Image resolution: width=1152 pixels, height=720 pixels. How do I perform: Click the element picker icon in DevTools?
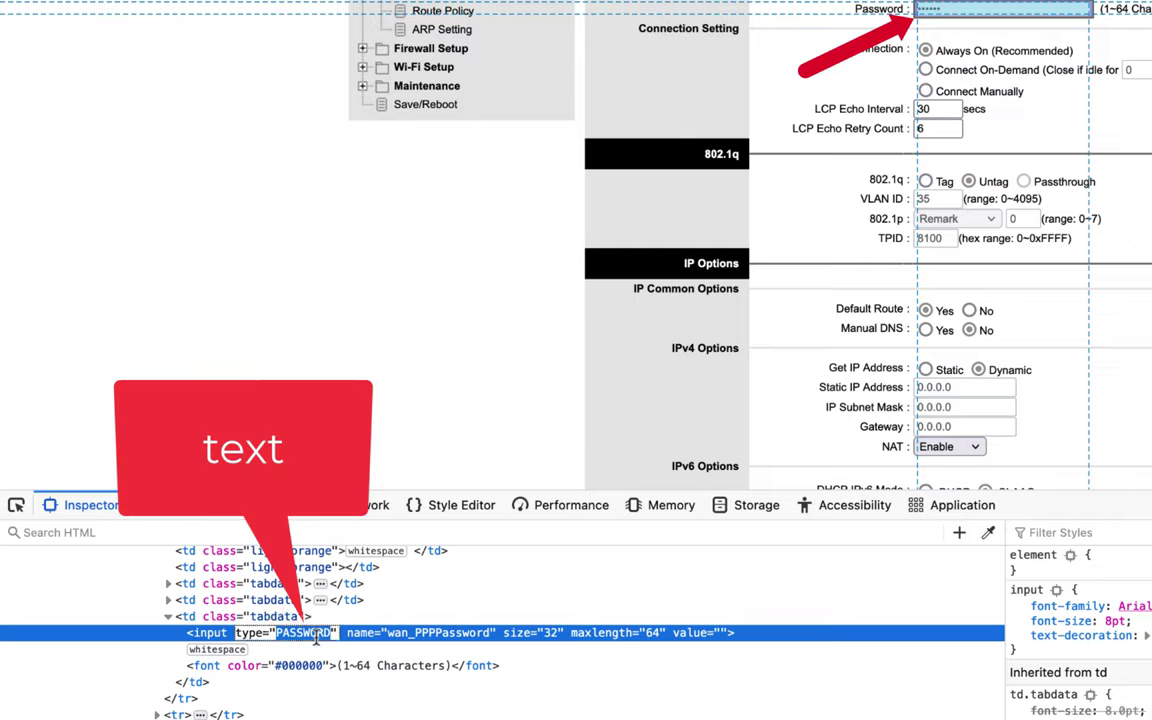pyautogui.click(x=16, y=505)
